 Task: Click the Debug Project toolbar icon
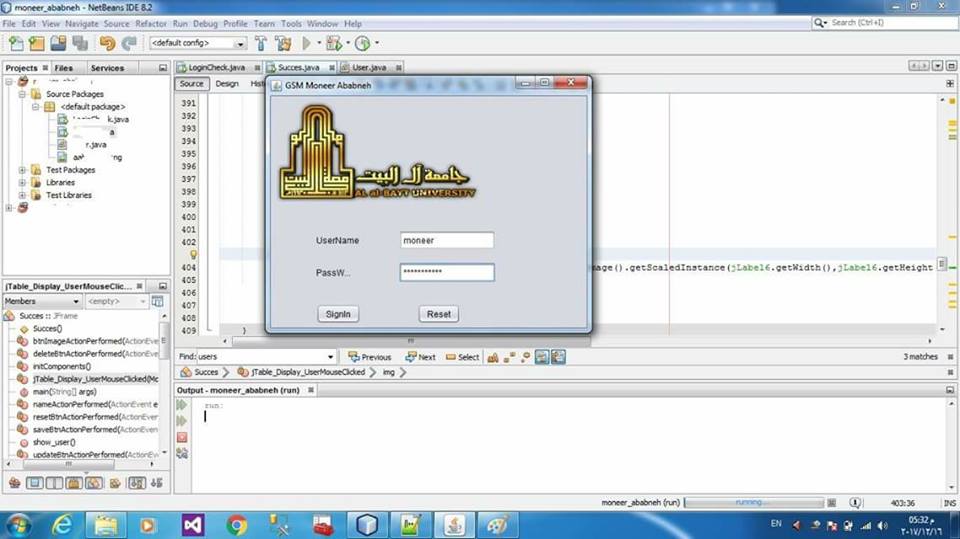coord(333,43)
